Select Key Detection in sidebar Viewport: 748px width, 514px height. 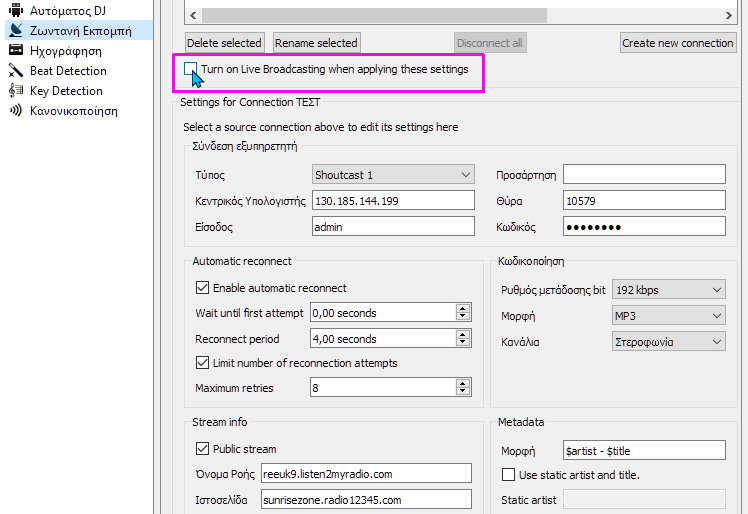tap(66, 91)
